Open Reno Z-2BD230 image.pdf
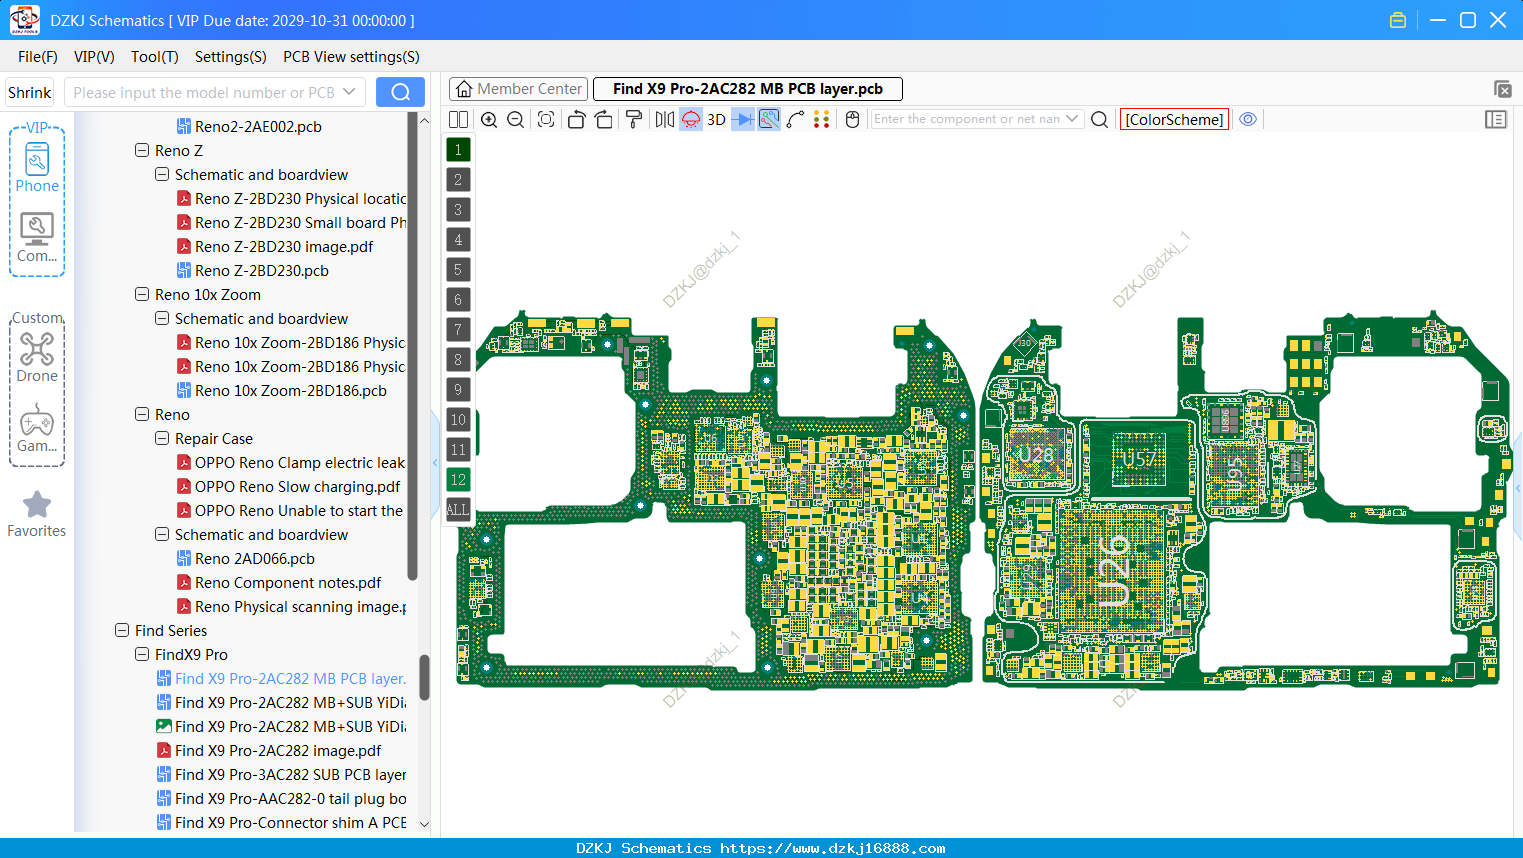The width and height of the screenshot is (1523, 858). point(284,246)
